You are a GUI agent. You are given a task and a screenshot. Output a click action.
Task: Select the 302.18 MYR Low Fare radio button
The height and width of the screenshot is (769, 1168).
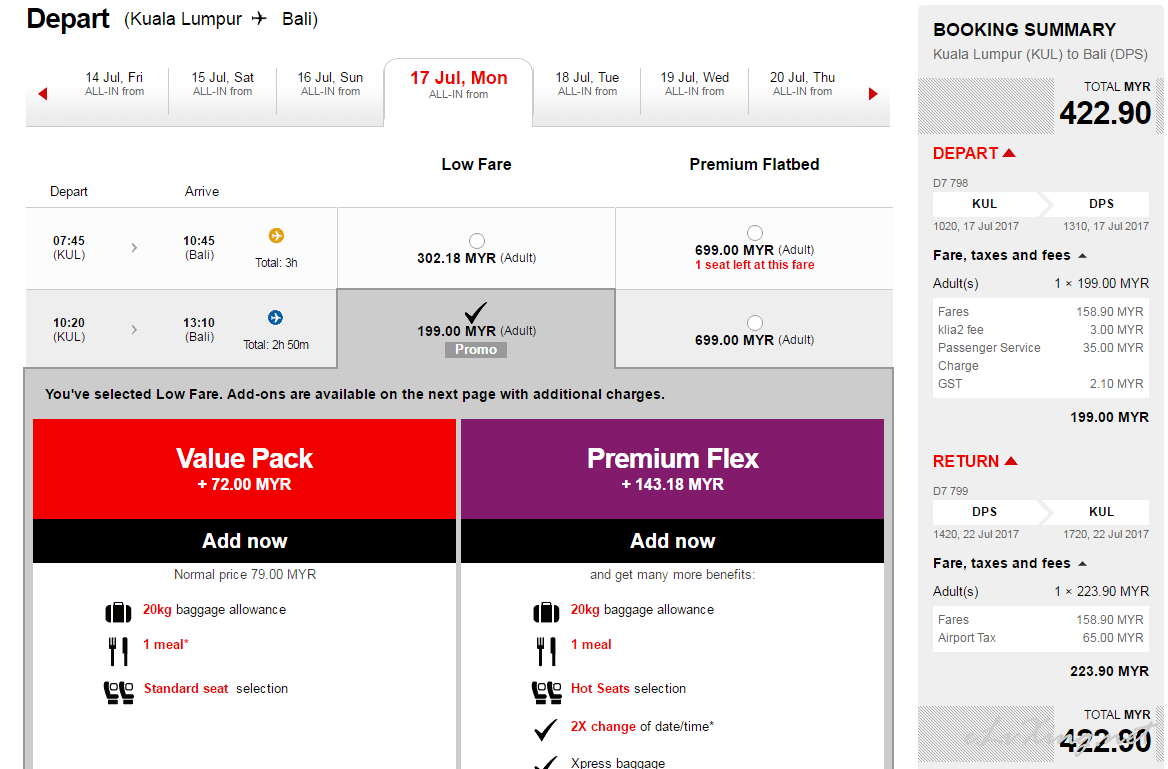[477, 241]
